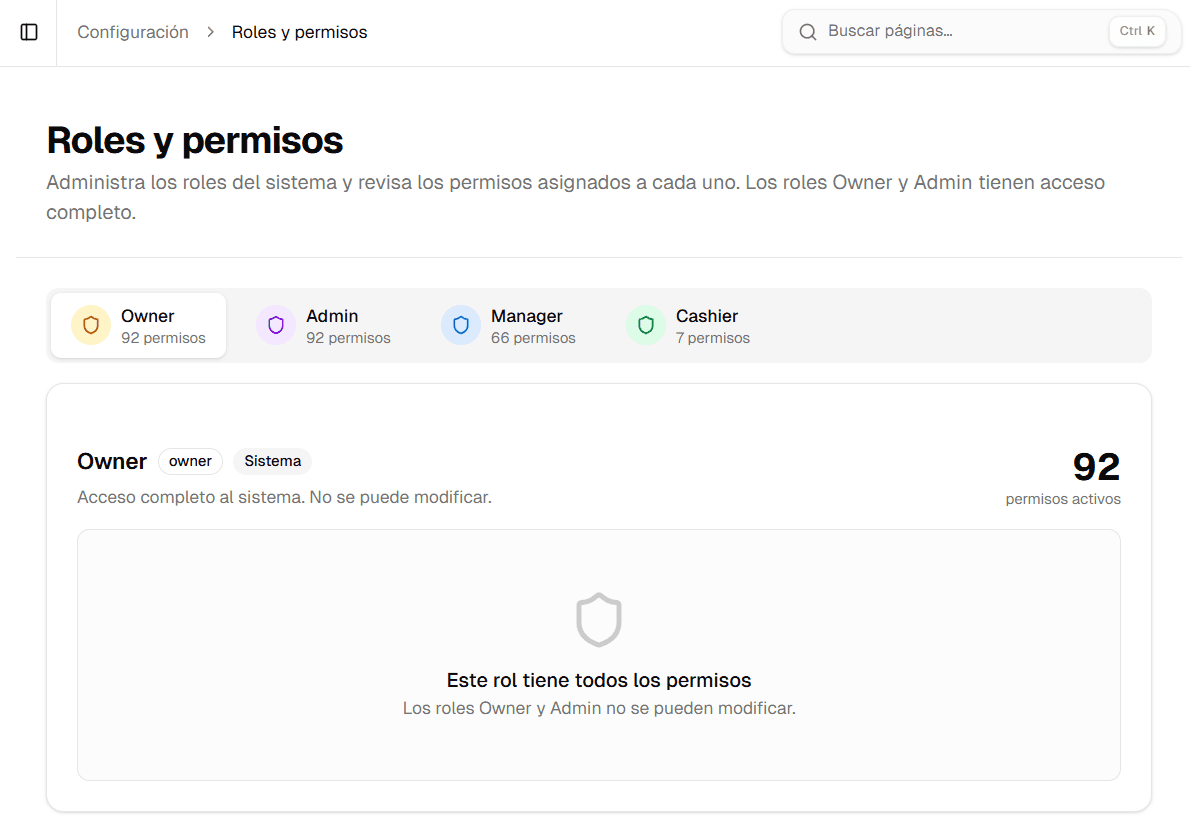The width and height of the screenshot is (1190, 831).
Task: Click the search magnifier icon
Action: pos(808,31)
